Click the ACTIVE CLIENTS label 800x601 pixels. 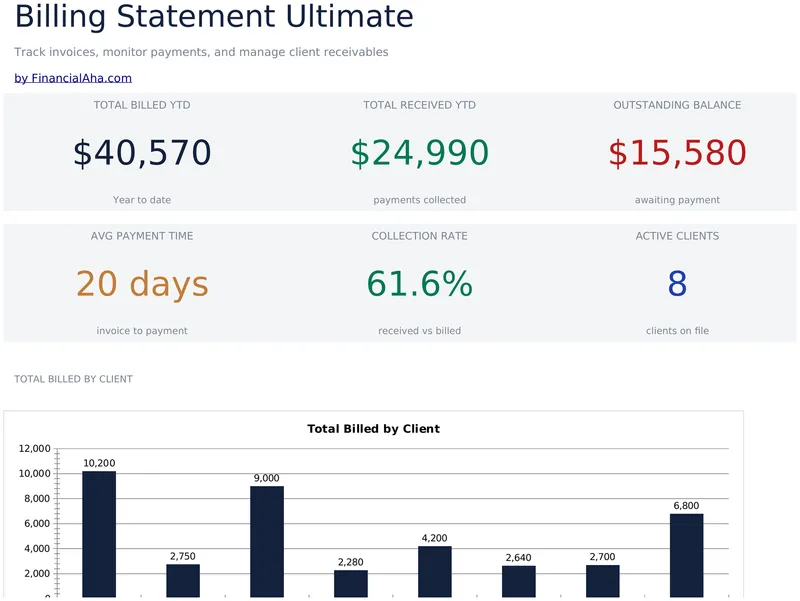coord(677,236)
